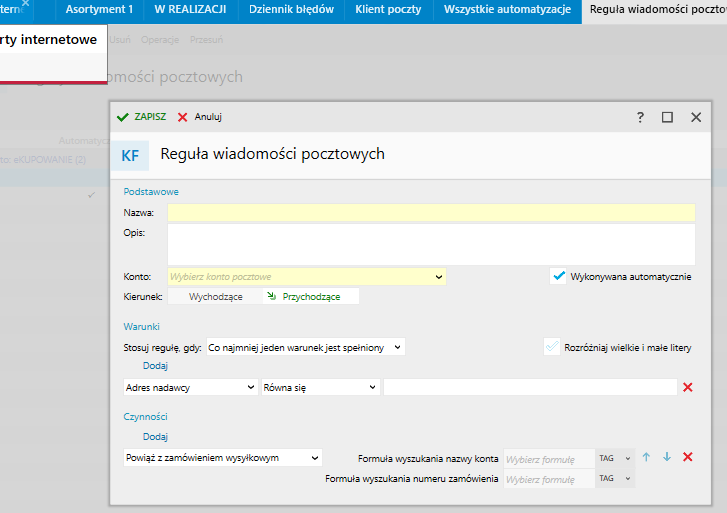Maximize the rule dialog window
This screenshot has width=727, height=513.
[x=667, y=117]
